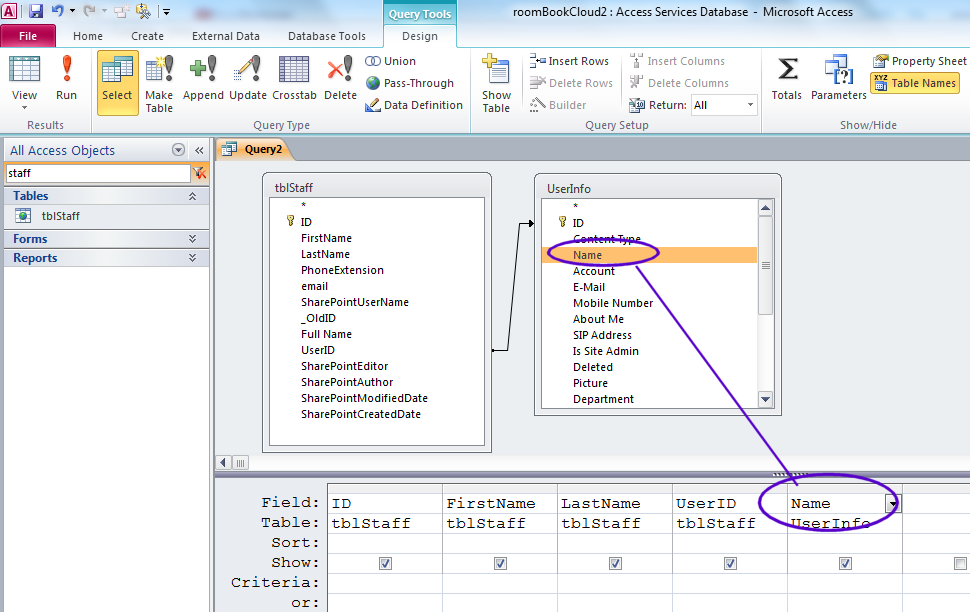Click the UserInfo field list scrollbar down arrow
Image resolution: width=970 pixels, height=612 pixels.
pyautogui.click(x=766, y=399)
